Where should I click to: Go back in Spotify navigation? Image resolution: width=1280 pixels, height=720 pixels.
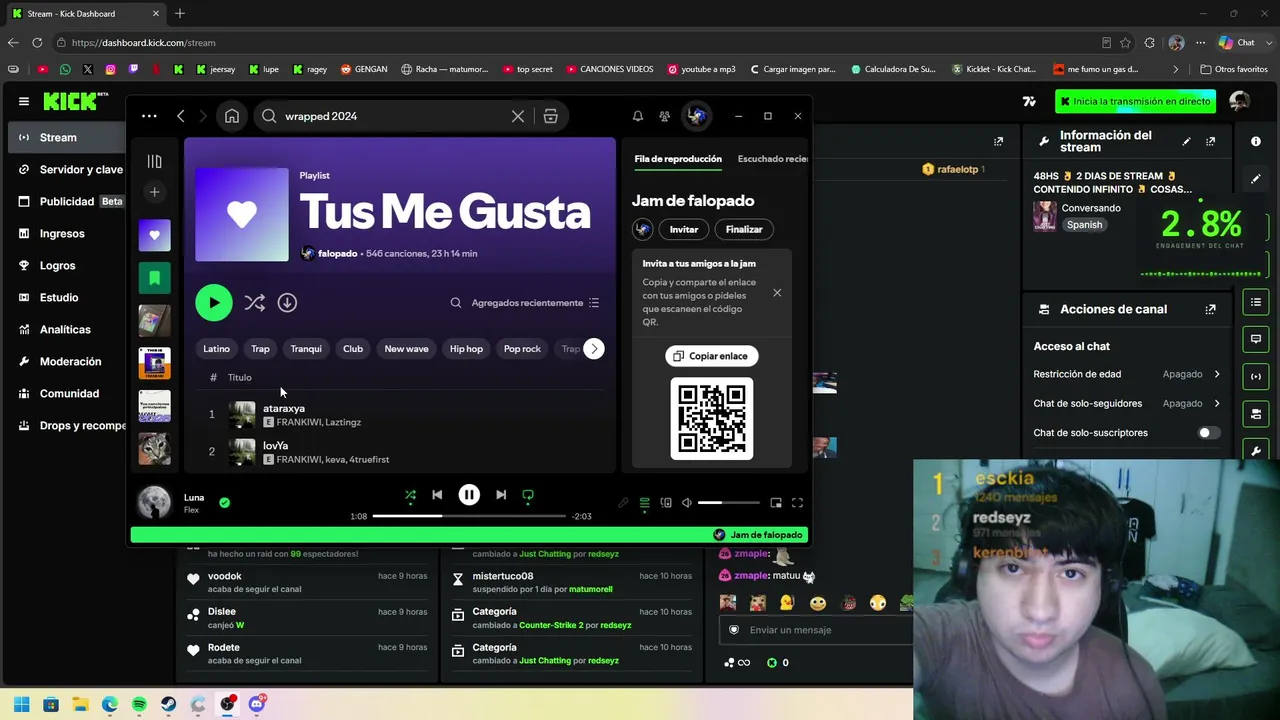pos(181,116)
